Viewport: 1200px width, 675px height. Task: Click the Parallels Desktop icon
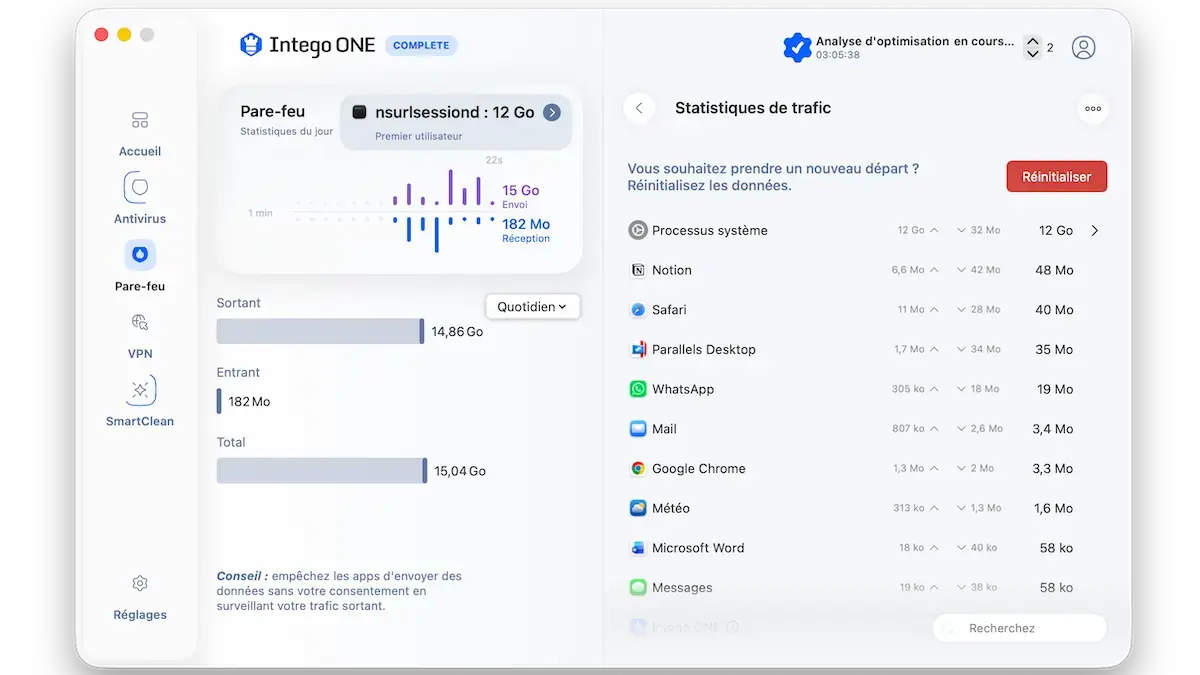click(x=638, y=349)
